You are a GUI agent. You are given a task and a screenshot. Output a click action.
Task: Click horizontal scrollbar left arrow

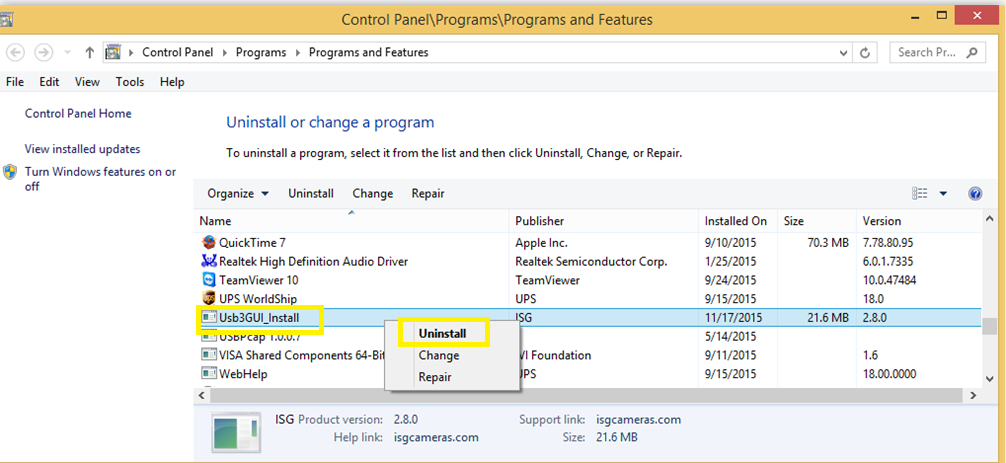(x=203, y=396)
